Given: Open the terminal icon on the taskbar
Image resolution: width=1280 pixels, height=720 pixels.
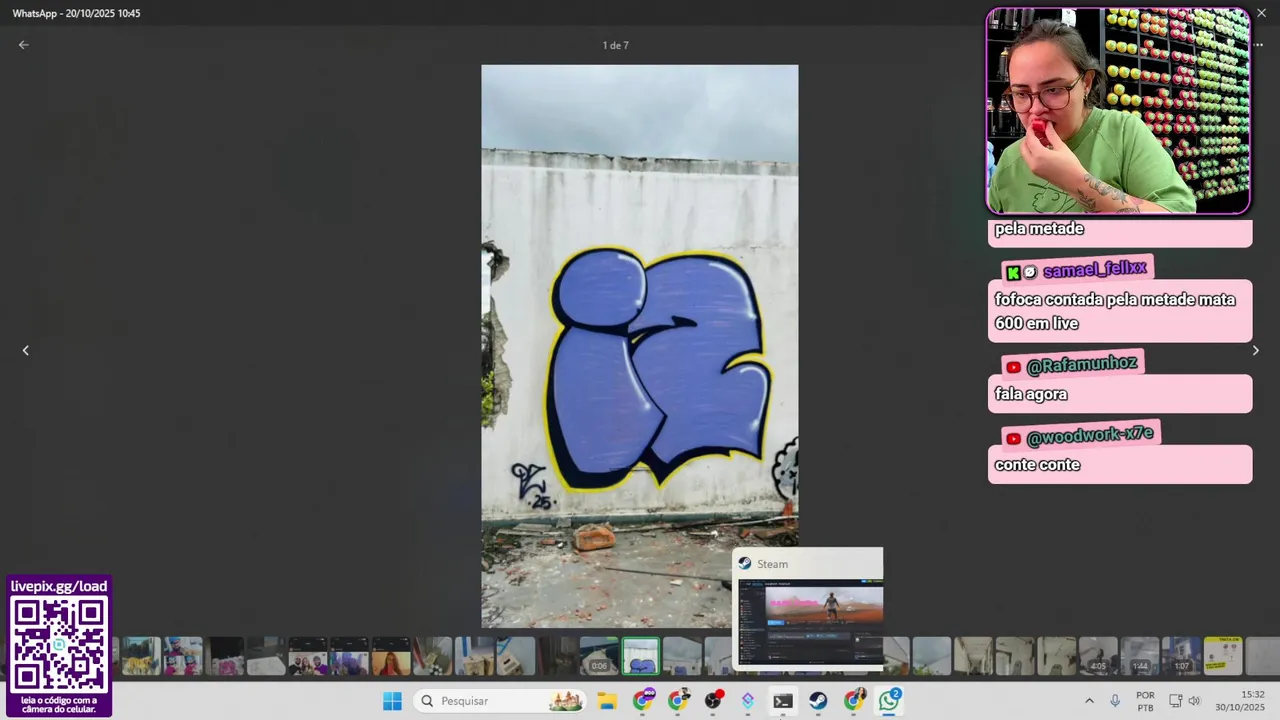Looking at the screenshot, I should [x=783, y=701].
